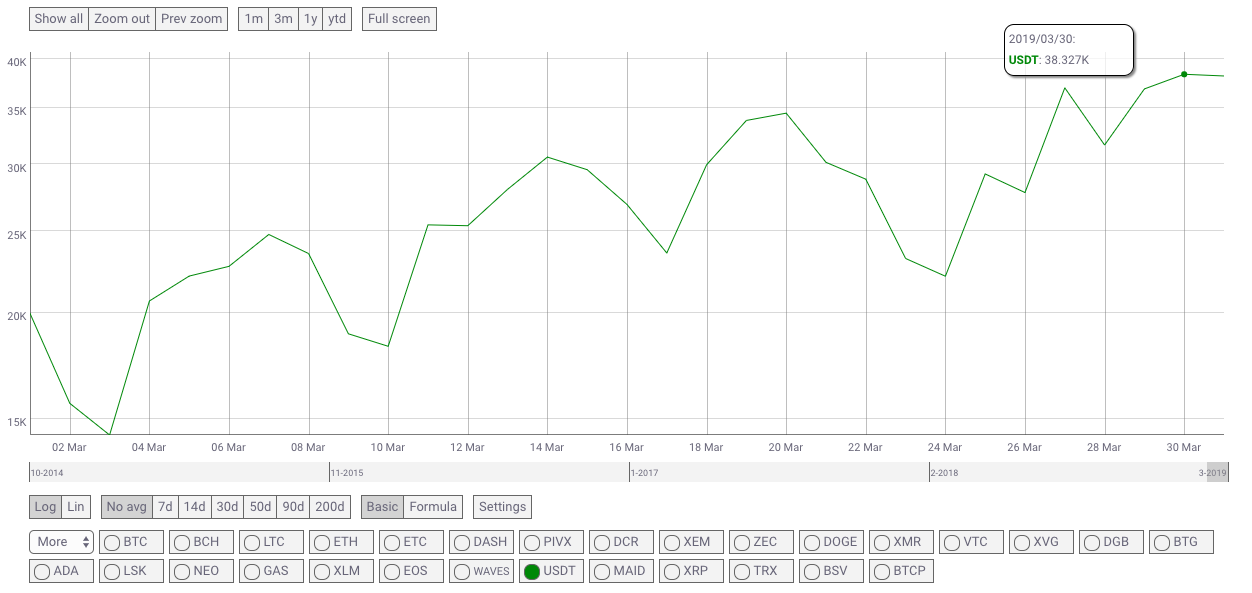The image size is (1252, 593).
Task: Switch range to ytd
Action: [x=337, y=19]
